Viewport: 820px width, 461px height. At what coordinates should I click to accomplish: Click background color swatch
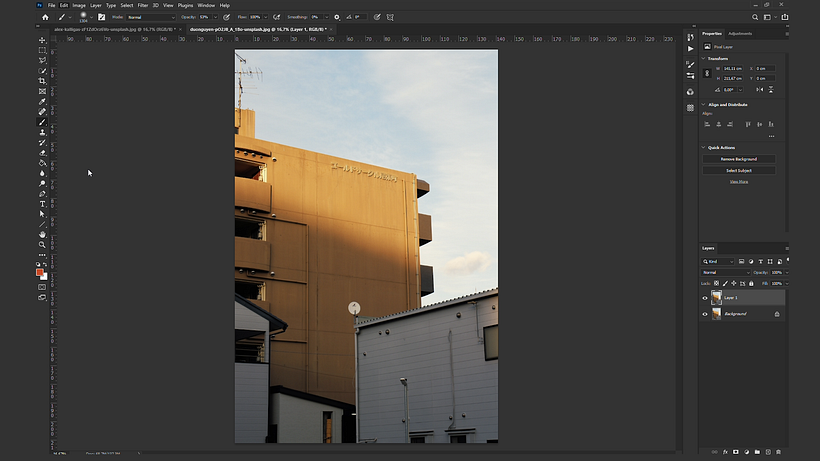coord(45,277)
